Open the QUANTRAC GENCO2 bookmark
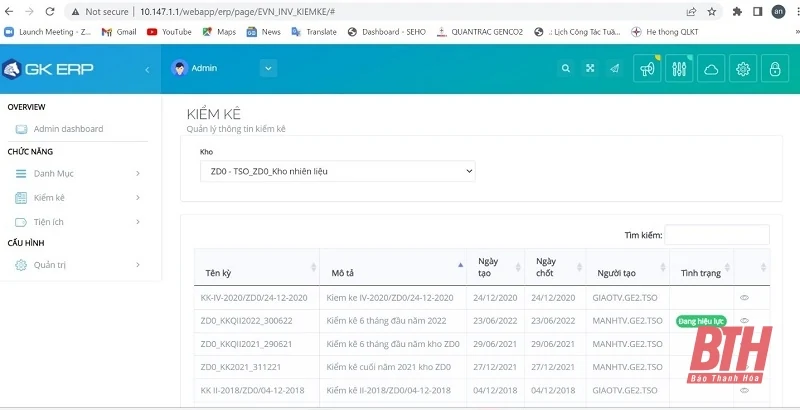This screenshot has width=800, height=410. click(480, 32)
